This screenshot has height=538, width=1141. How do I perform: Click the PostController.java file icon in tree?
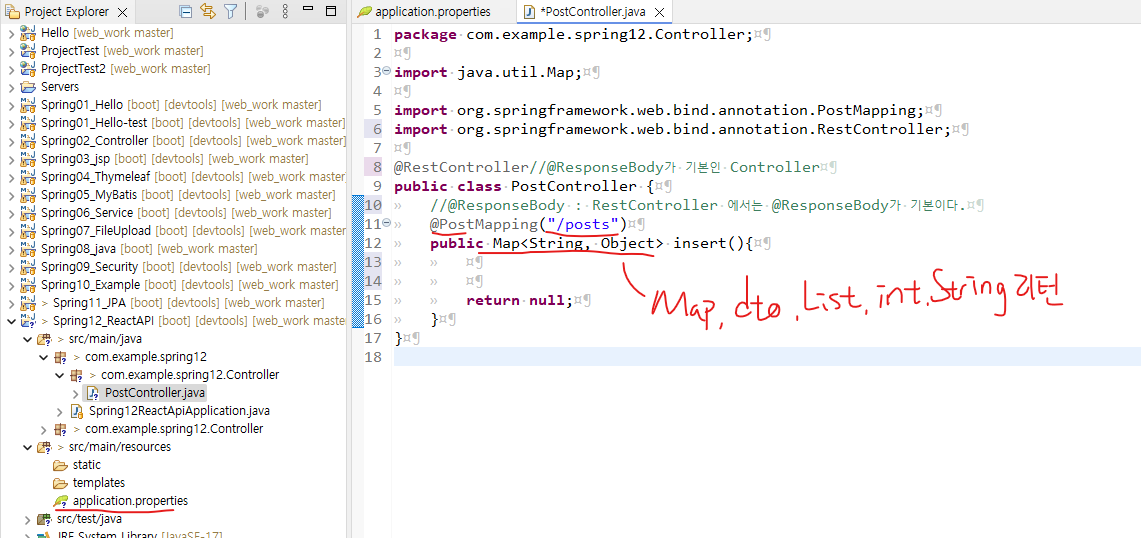click(92, 393)
